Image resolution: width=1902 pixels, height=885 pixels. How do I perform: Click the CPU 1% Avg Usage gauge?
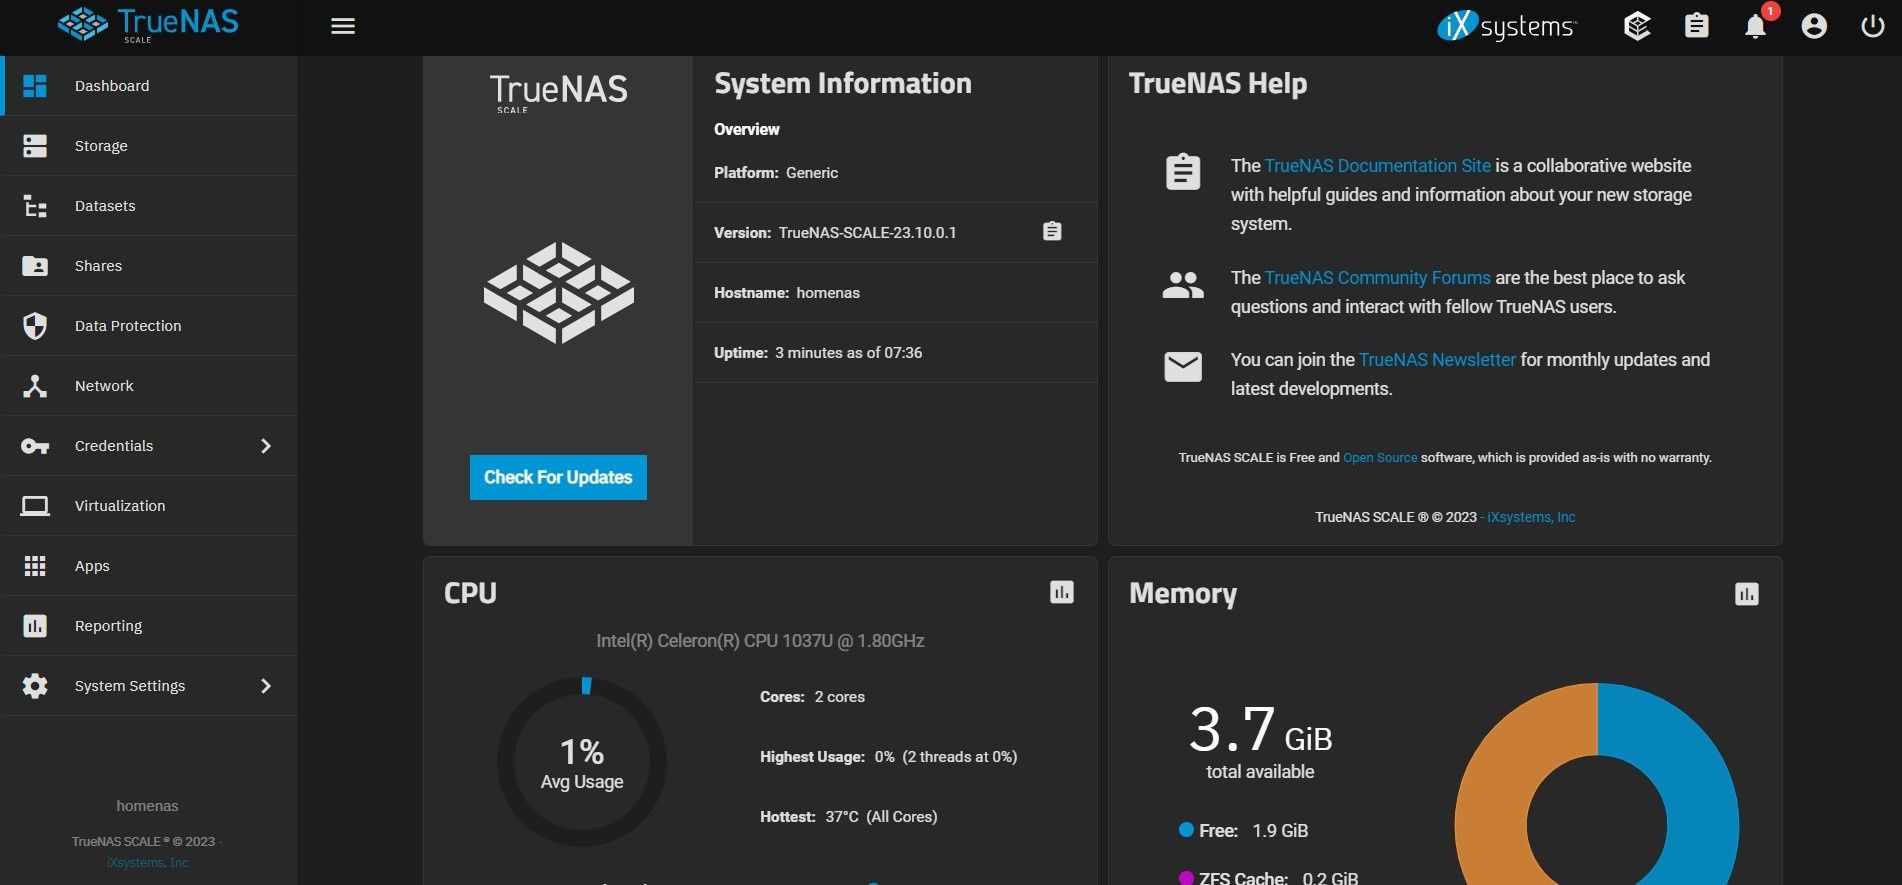click(582, 763)
